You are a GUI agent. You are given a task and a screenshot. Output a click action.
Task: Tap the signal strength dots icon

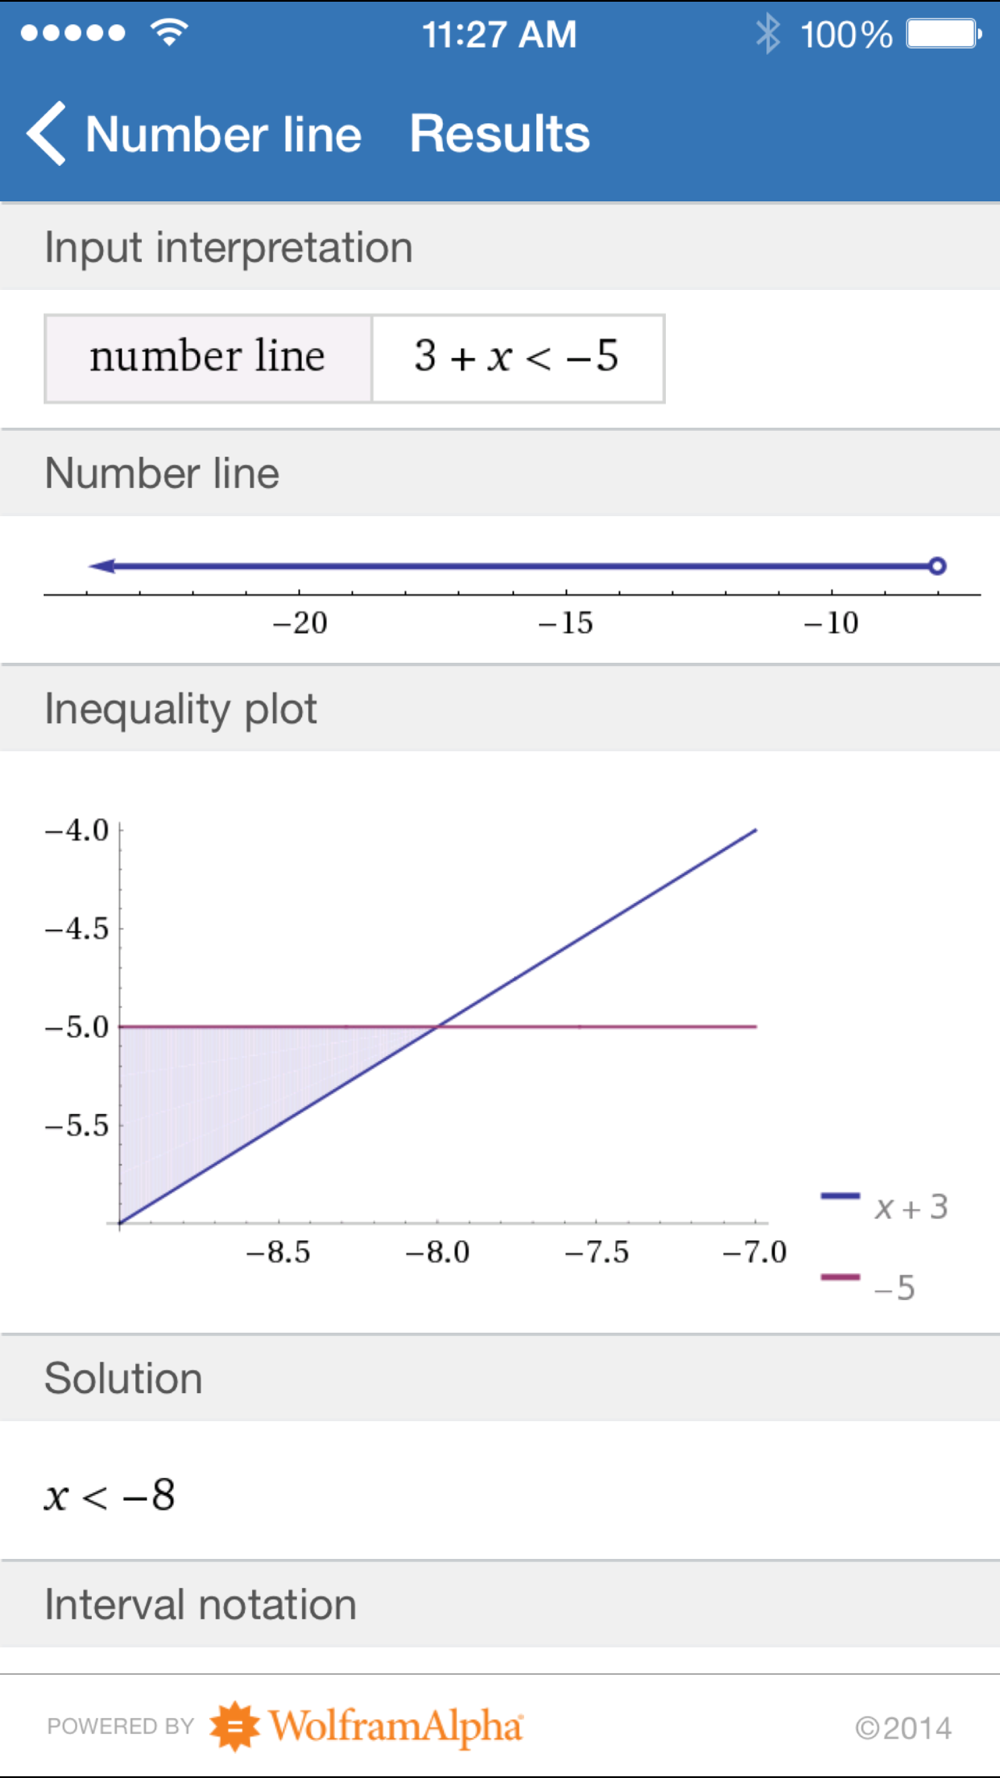(x=73, y=33)
